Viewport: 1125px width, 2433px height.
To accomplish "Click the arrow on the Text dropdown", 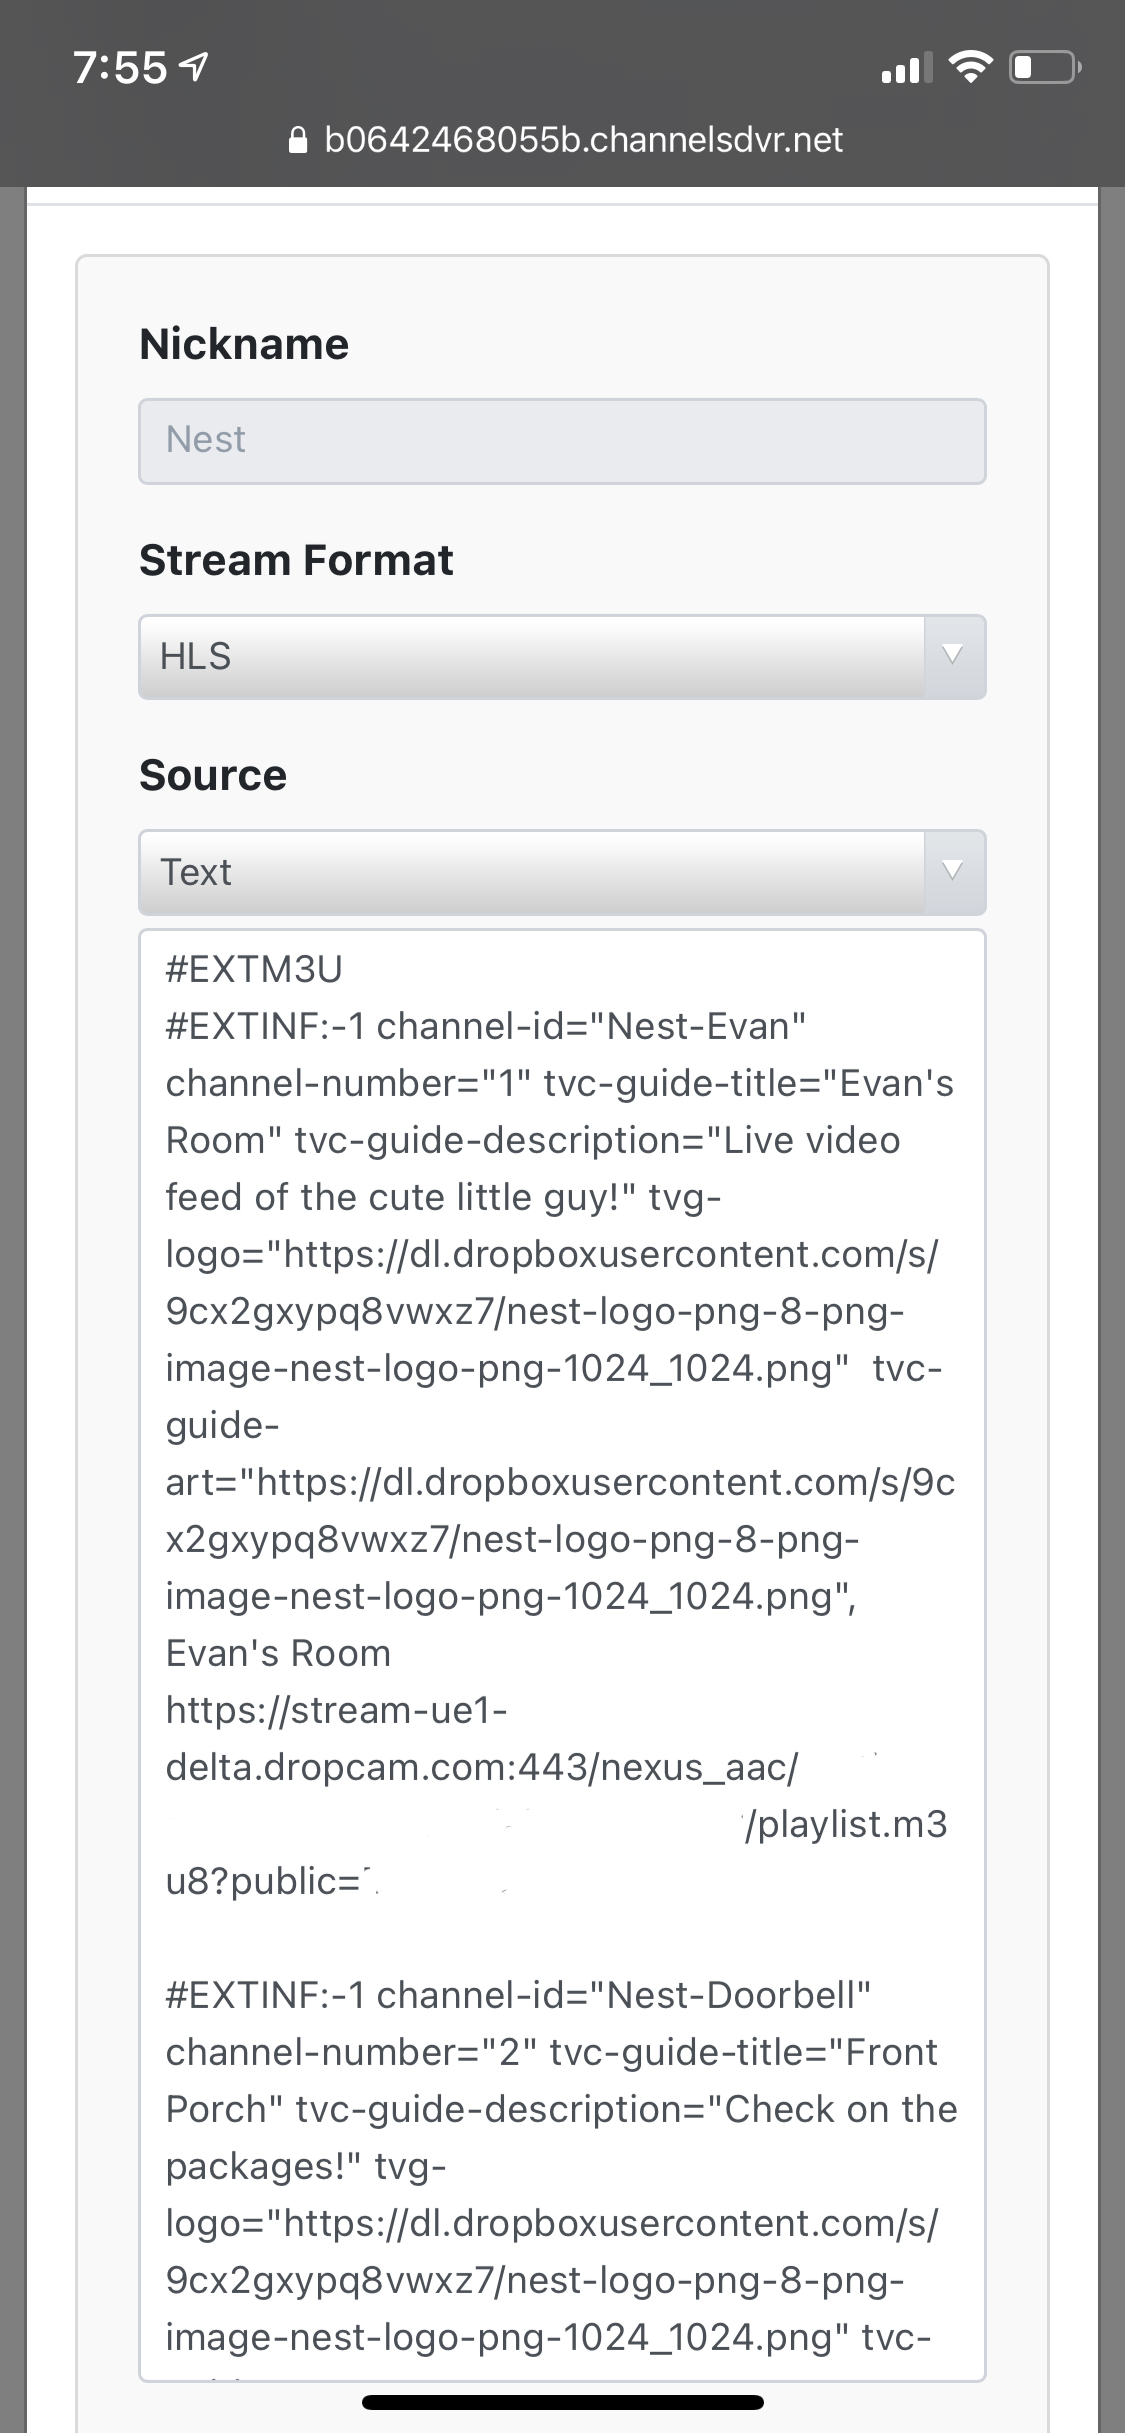I will point(954,872).
